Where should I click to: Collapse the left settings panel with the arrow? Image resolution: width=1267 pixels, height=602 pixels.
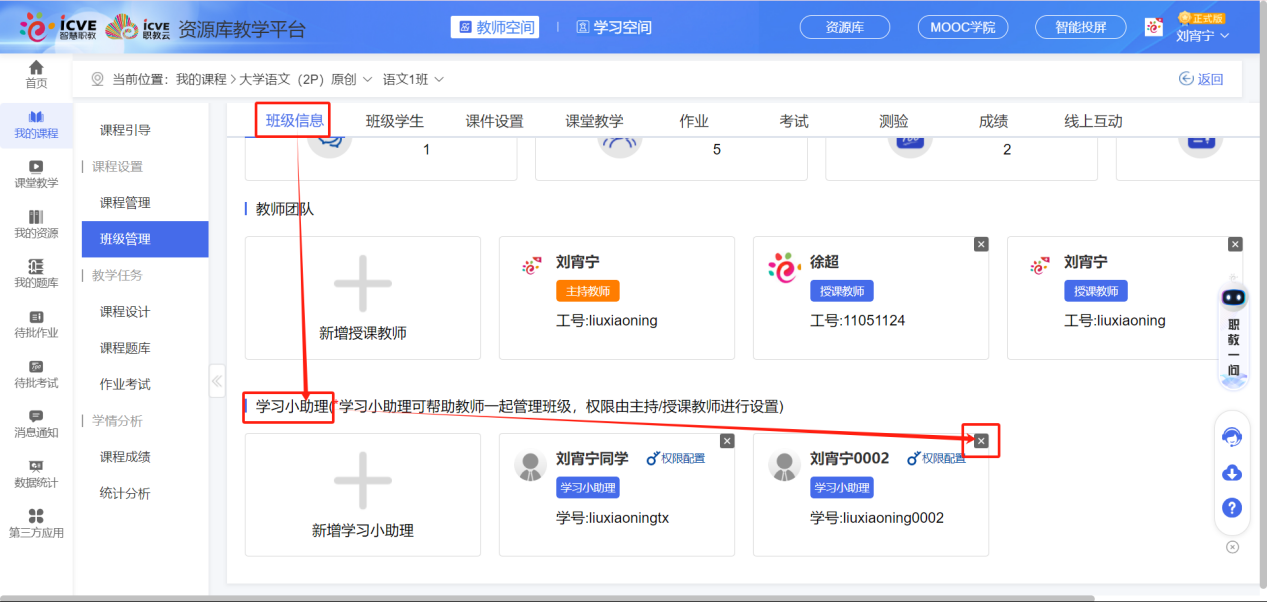click(x=217, y=380)
